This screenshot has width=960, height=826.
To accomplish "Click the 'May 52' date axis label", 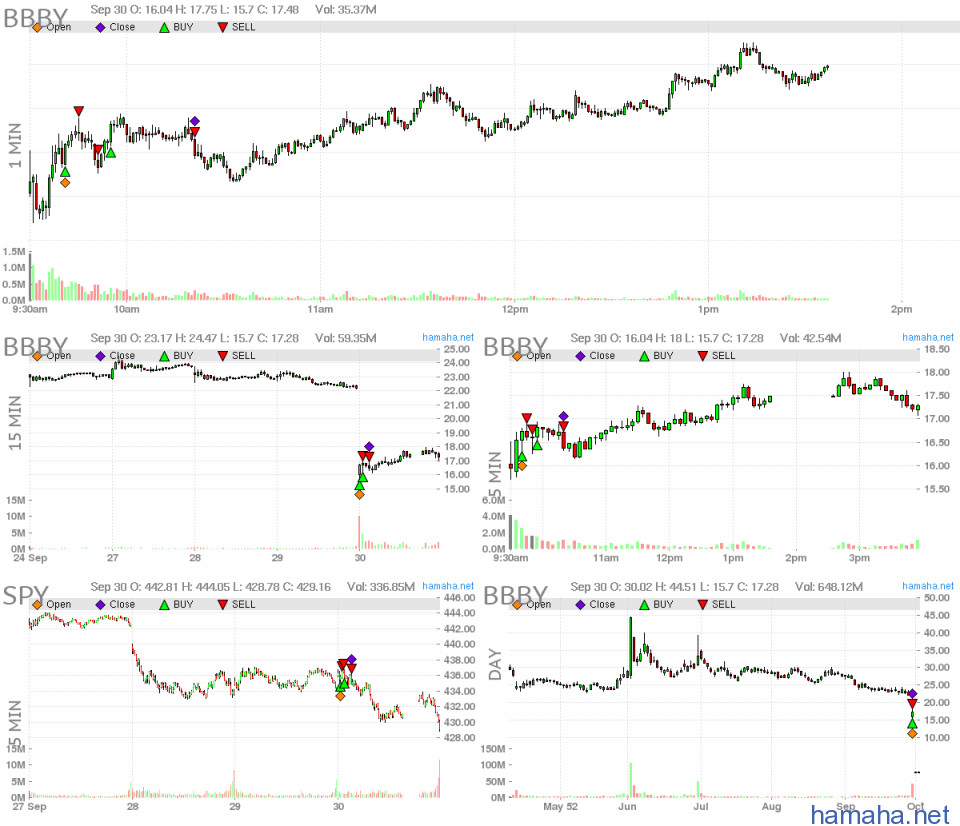I will click(560, 806).
